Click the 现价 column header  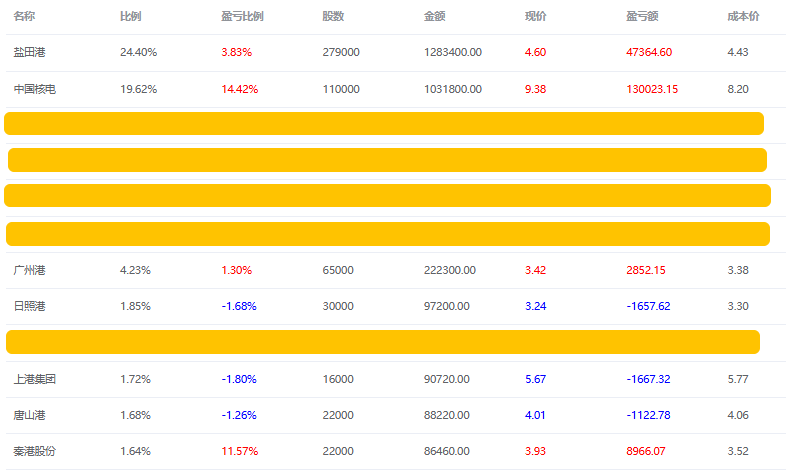[x=535, y=16]
